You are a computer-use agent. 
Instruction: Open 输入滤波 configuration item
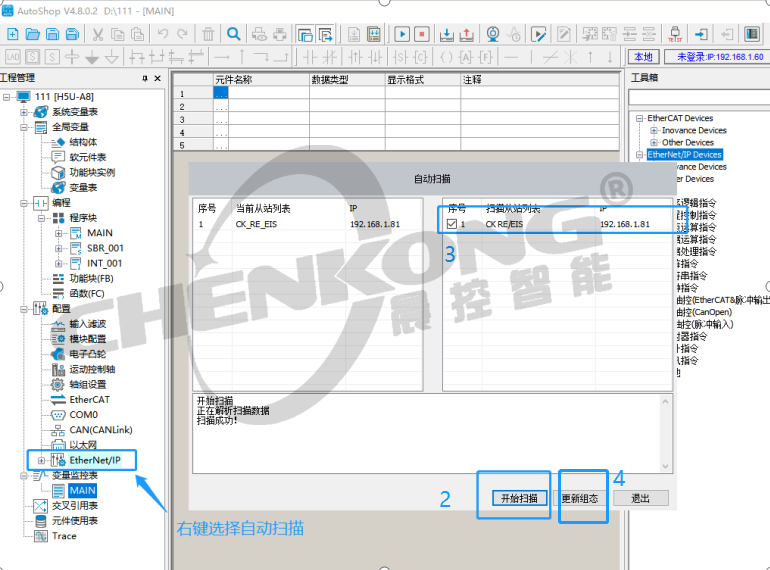pos(87,324)
